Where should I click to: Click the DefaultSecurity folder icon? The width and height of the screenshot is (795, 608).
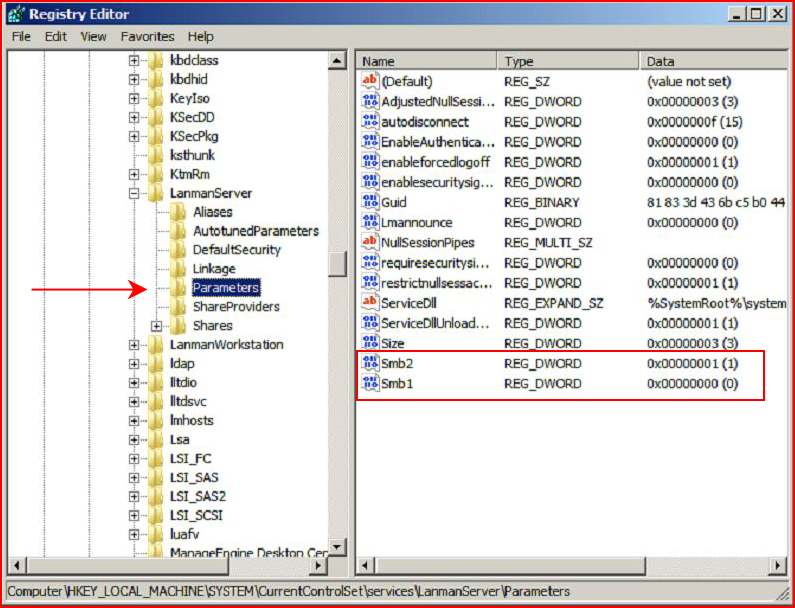click(178, 250)
